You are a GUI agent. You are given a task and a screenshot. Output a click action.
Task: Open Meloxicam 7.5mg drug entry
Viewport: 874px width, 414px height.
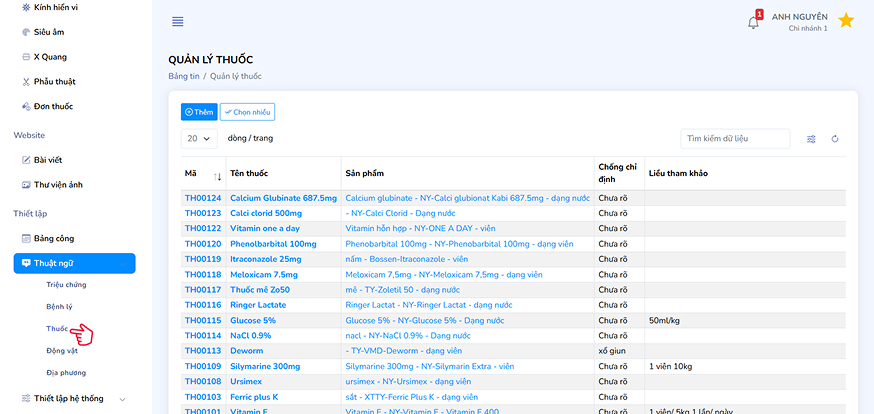(x=264, y=274)
